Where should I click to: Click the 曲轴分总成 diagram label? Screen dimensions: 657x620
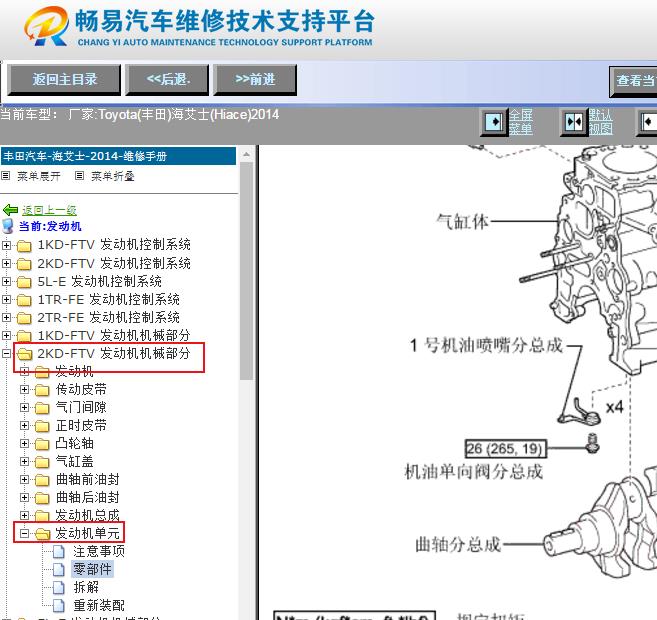pos(458,545)
